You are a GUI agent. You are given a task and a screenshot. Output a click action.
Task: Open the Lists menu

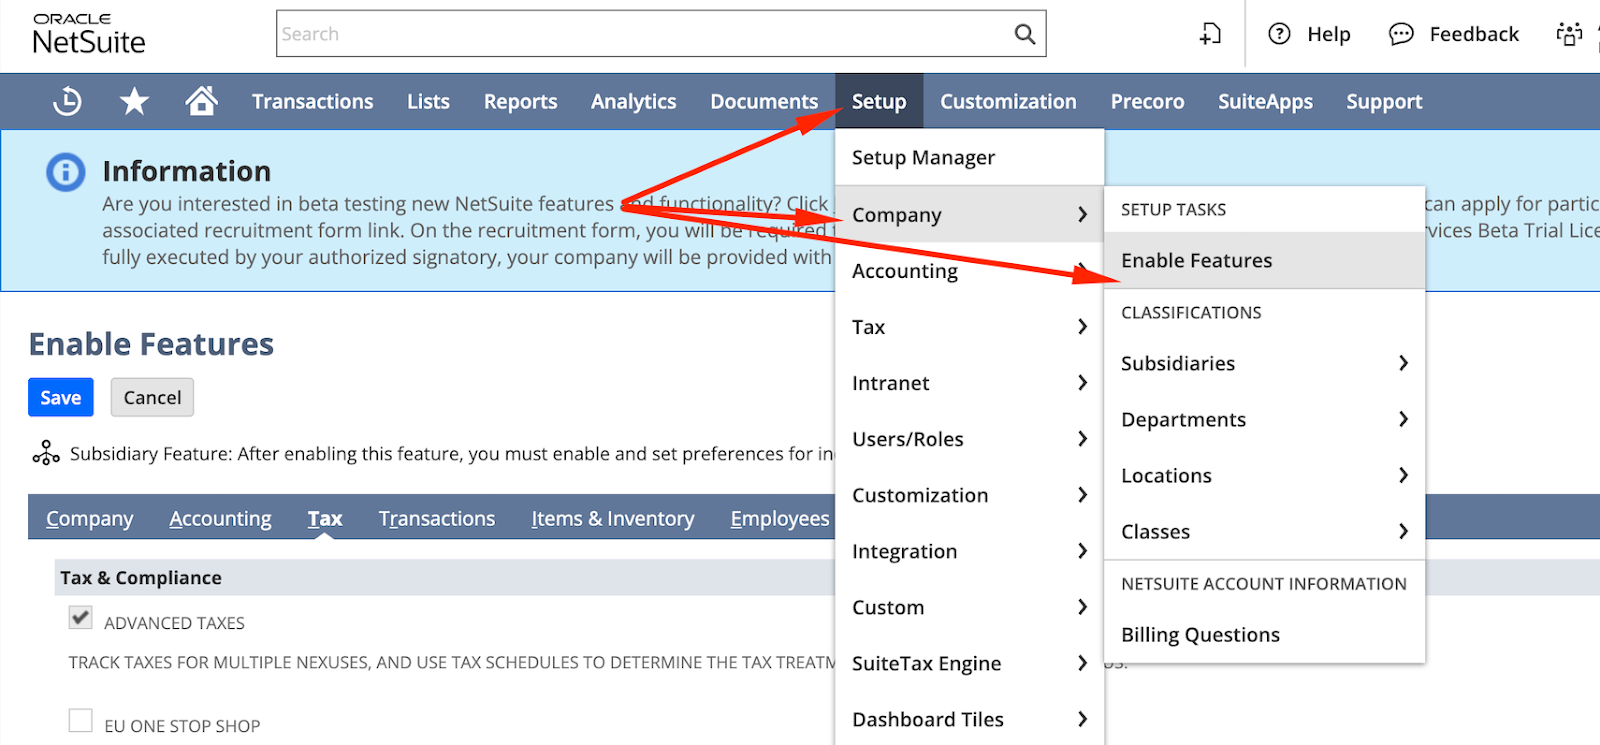[428, 101]
